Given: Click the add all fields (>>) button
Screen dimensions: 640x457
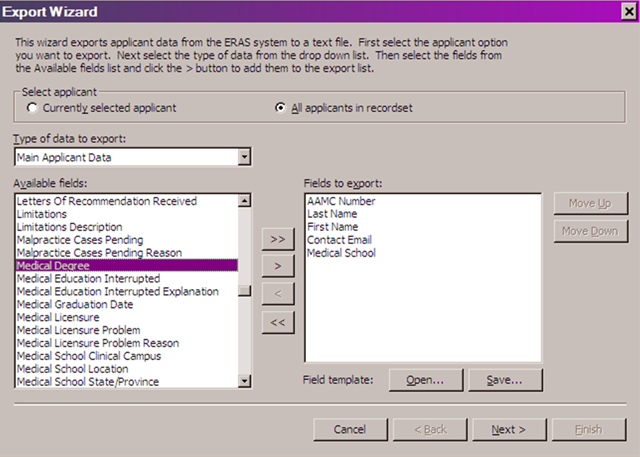Looking at the screenshot, I should 277,239.
